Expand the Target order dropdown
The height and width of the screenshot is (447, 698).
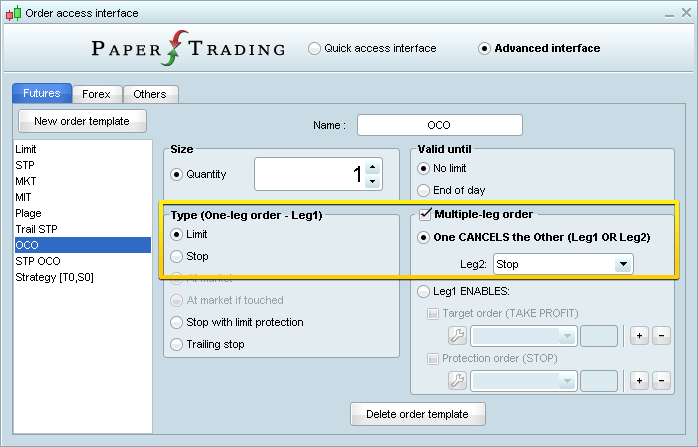coord(568,335)
